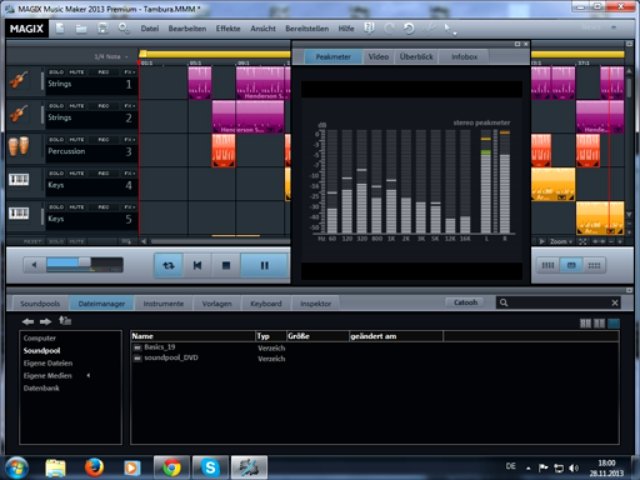Click the conga drums icon on Percussion track

point(18,150)
